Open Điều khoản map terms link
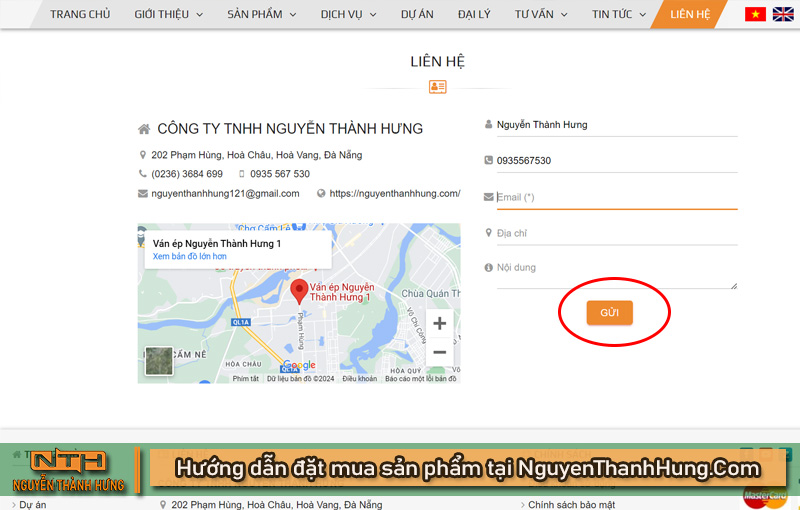This screenshot has width=800, height=510. [359, 378]
